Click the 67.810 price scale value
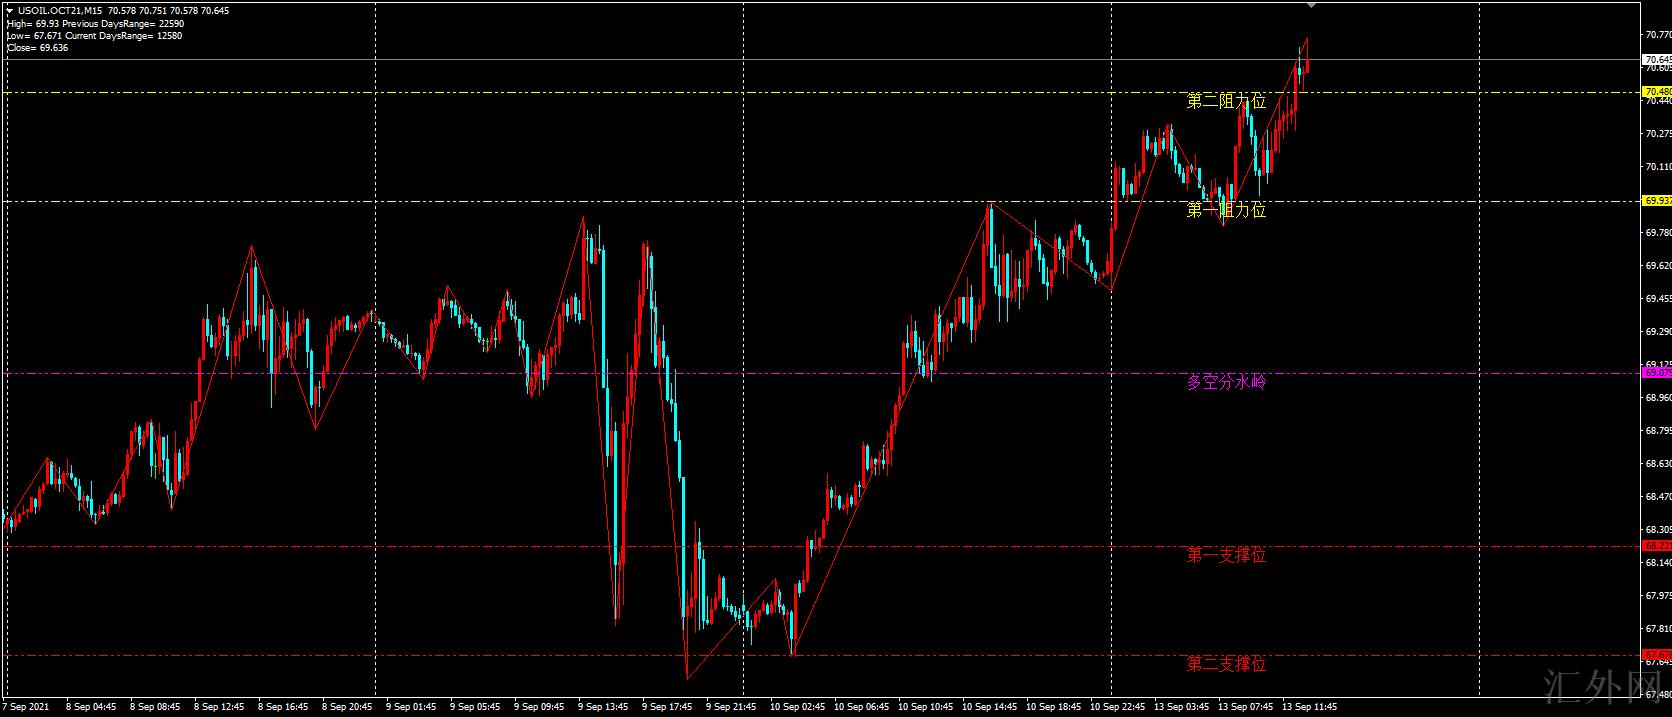The image size is (1672, 717). point(1657,629)
